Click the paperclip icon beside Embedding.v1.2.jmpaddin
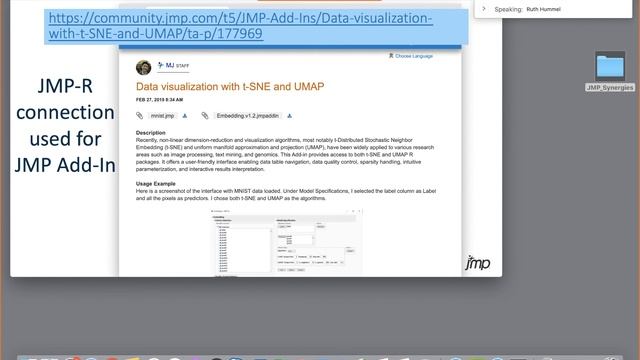The height and width of the screenshot is (360, 640). (x=205, y=116)
